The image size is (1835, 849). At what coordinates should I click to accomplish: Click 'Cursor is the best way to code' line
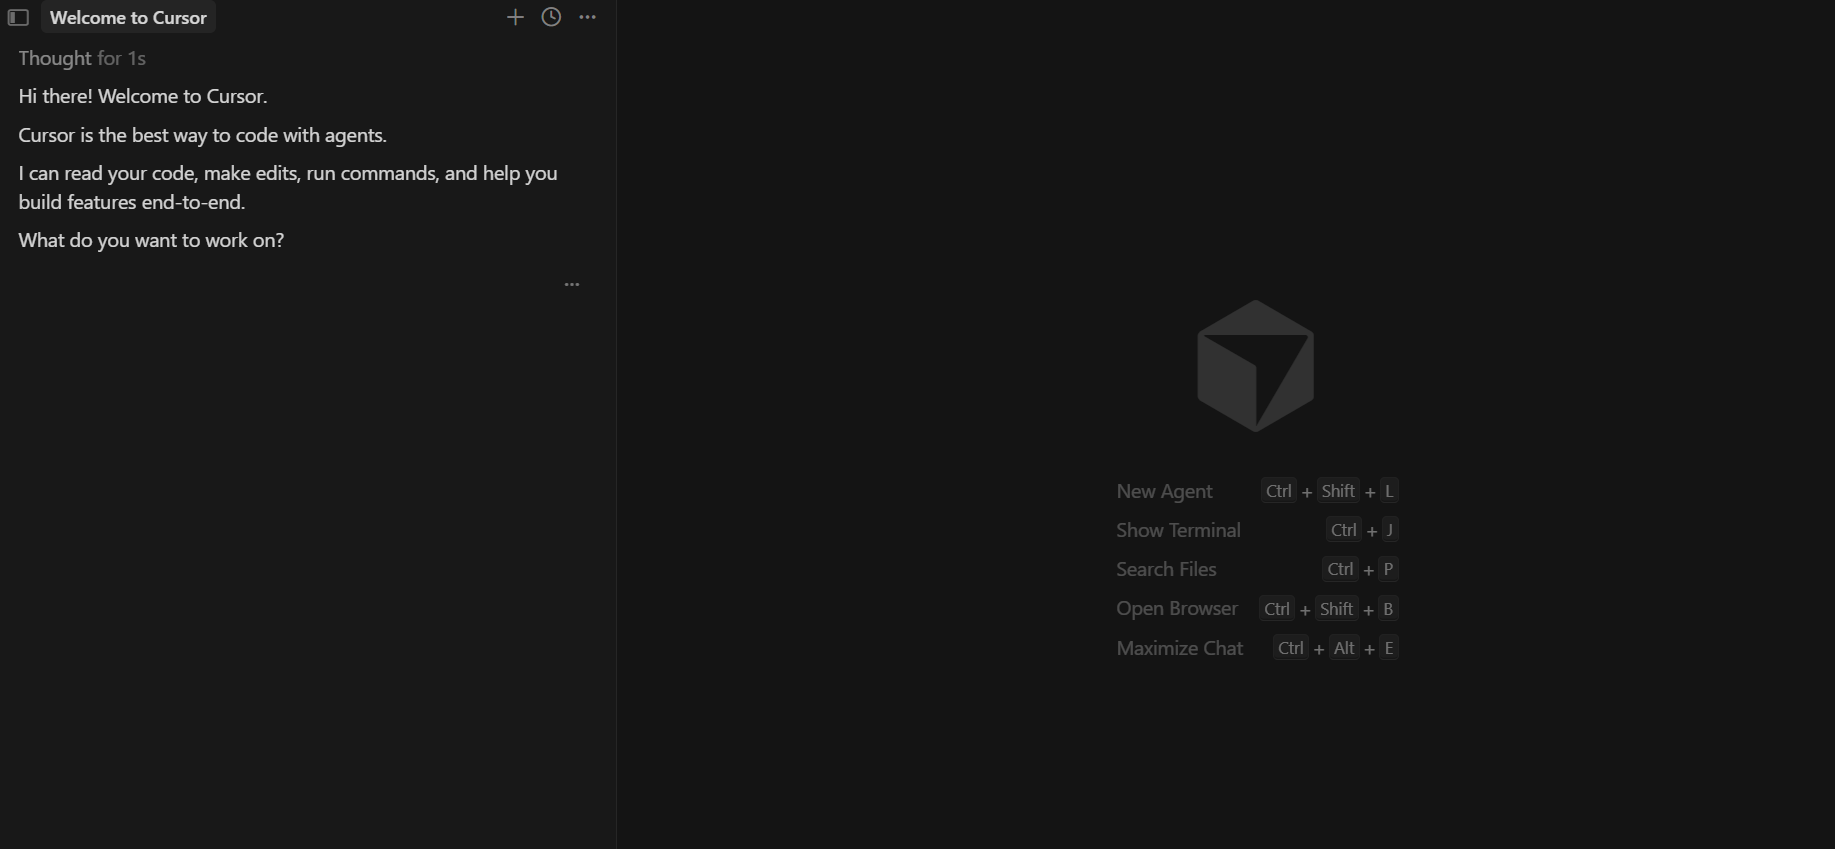[x=202, y=135]
